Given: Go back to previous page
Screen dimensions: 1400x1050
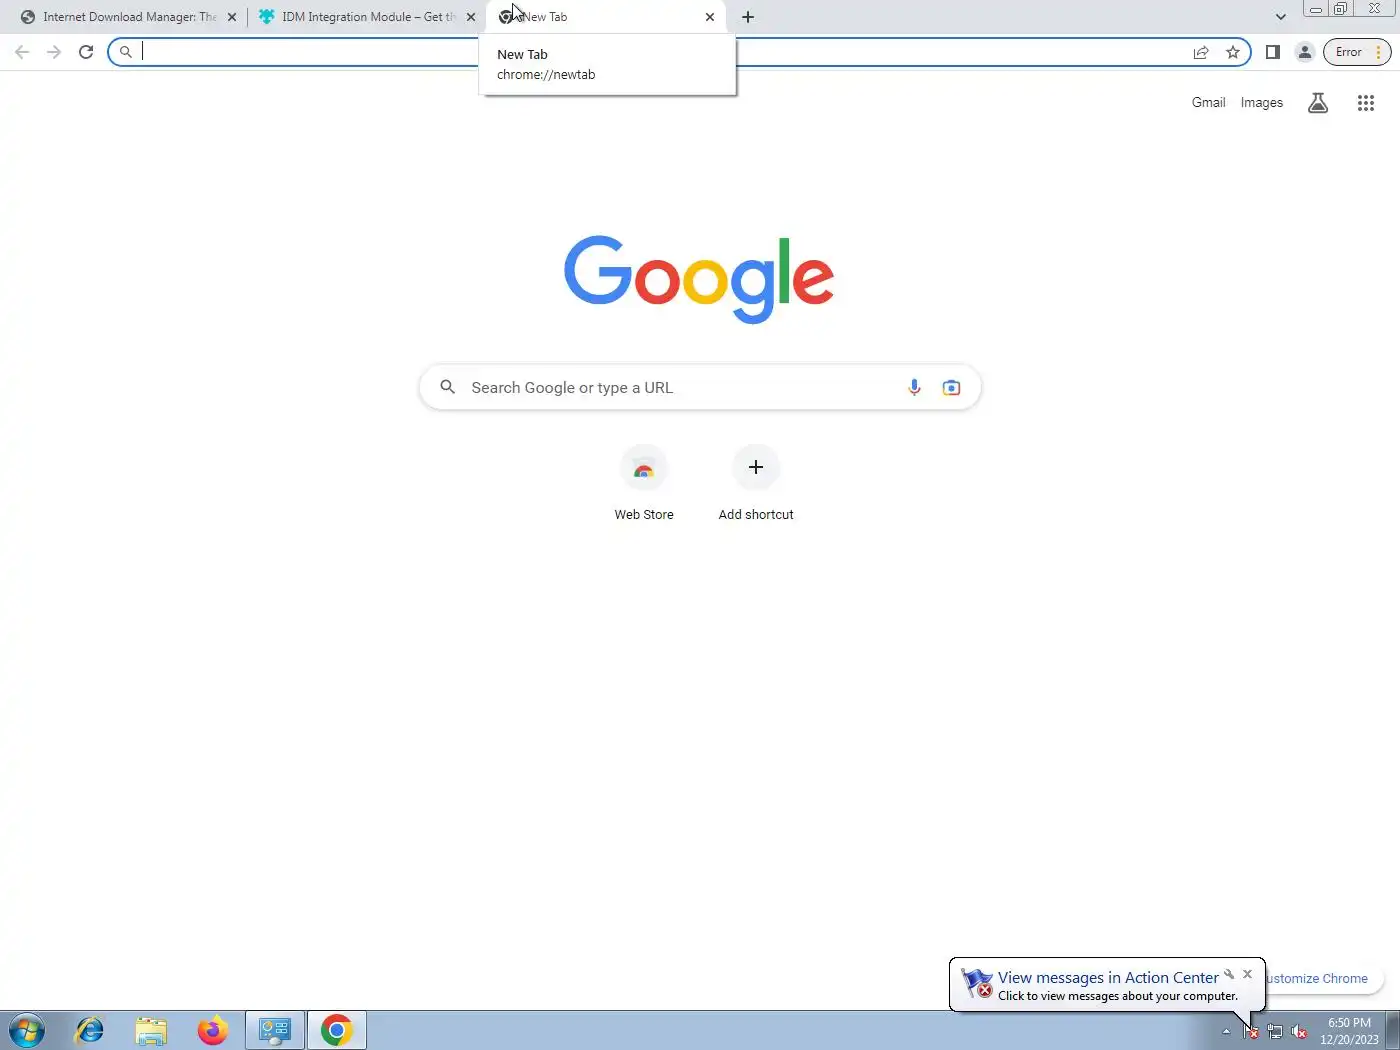Looking at the screenshot, I should [x=22, y=52].
